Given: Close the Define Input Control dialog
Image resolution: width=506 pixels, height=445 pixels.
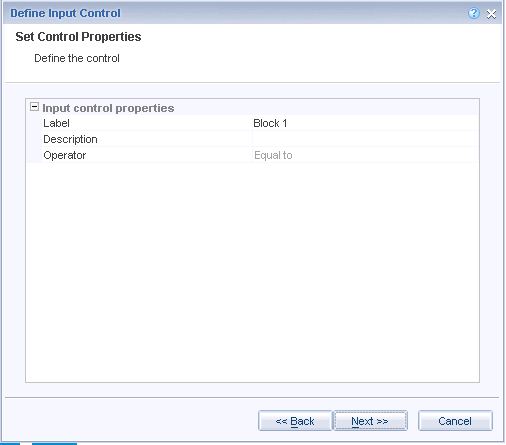Looking at the screenshot, I should pyautogui.click(x=491, y=14).
